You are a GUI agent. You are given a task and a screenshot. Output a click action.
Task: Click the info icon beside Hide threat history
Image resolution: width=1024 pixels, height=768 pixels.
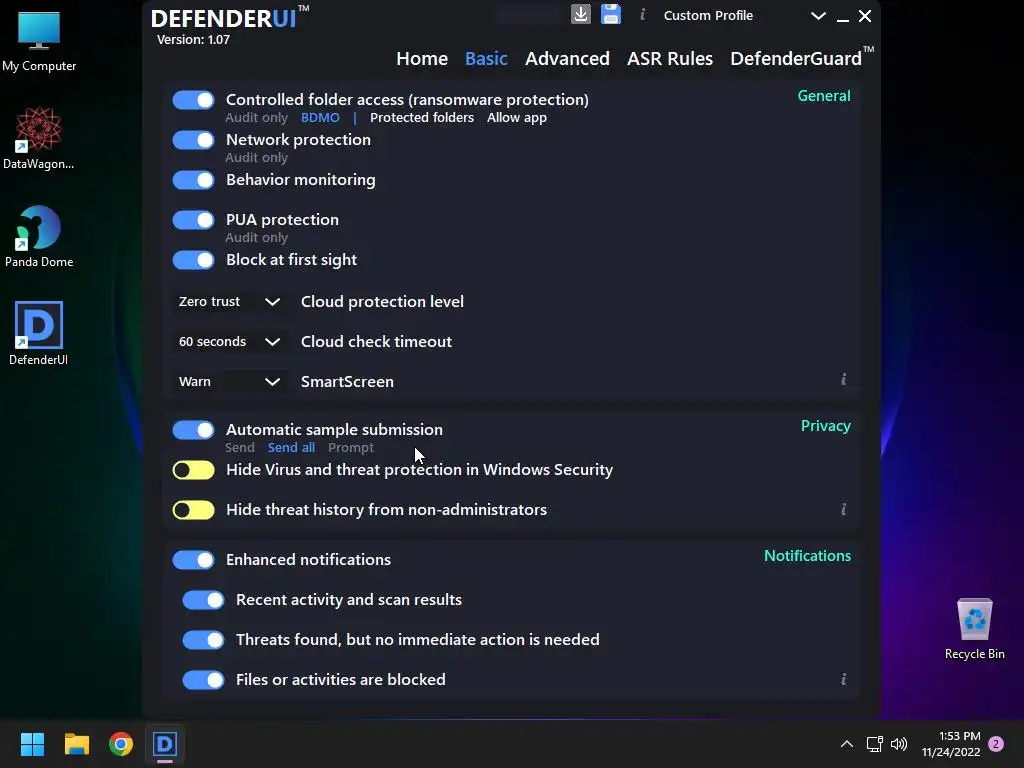844,509
